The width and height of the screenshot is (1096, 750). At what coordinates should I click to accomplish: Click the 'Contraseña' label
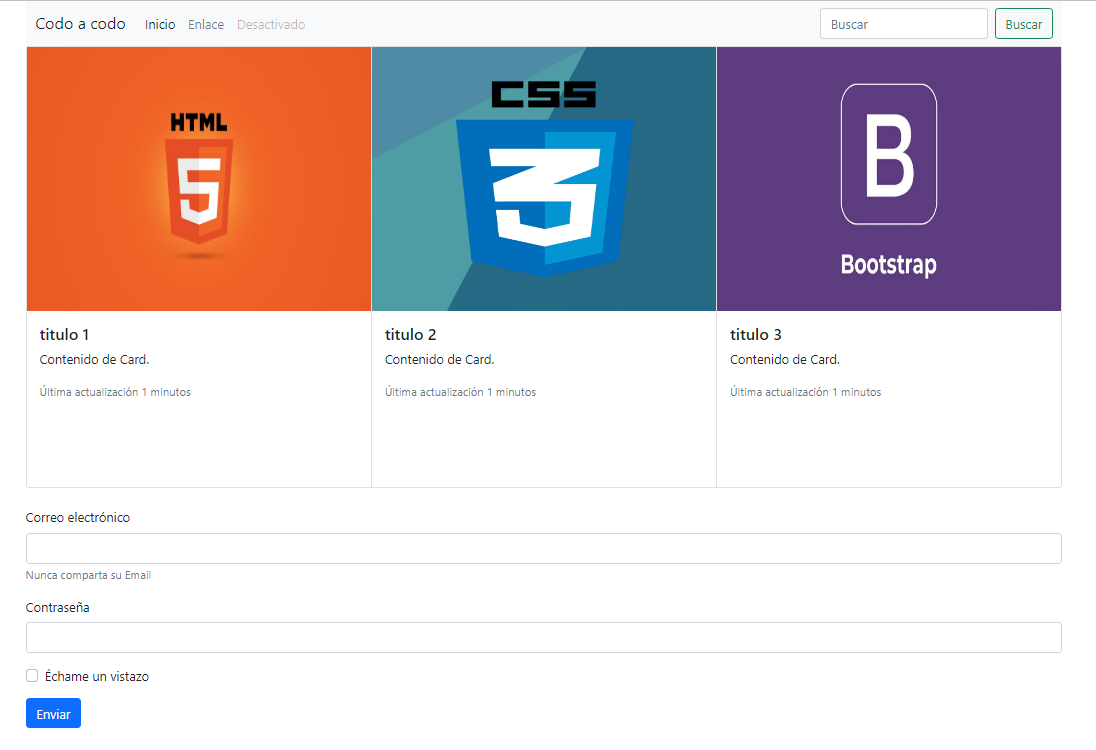click(57, 607)
